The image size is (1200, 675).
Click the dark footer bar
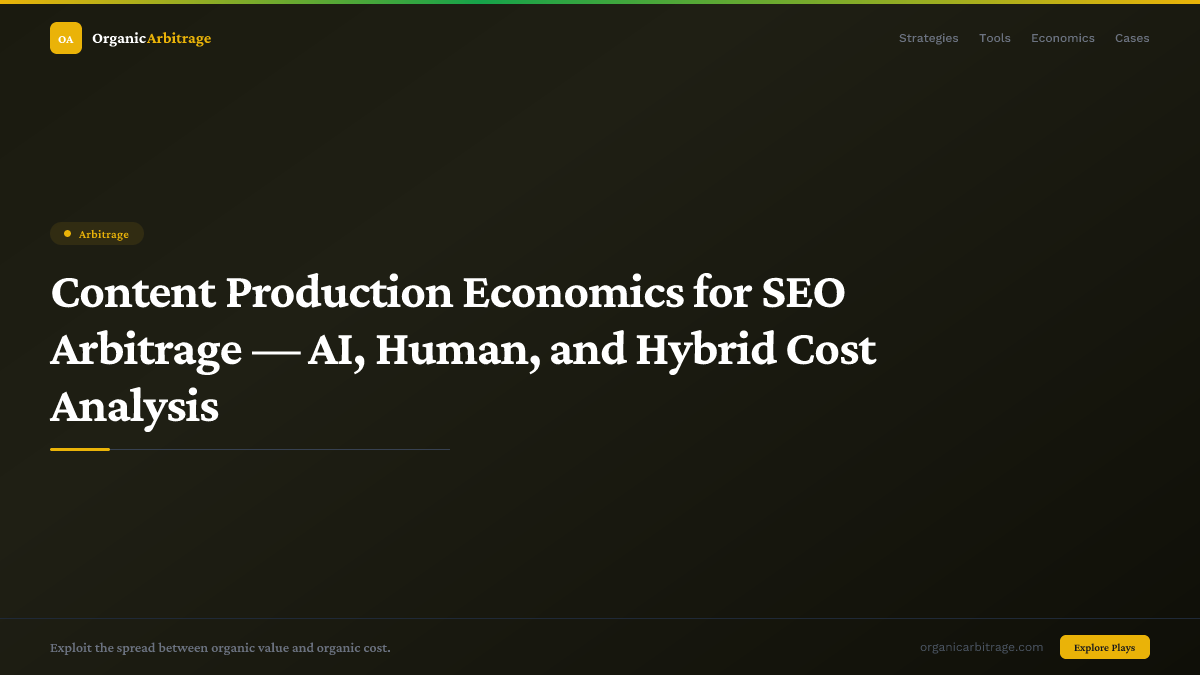(x=600, y=647)
